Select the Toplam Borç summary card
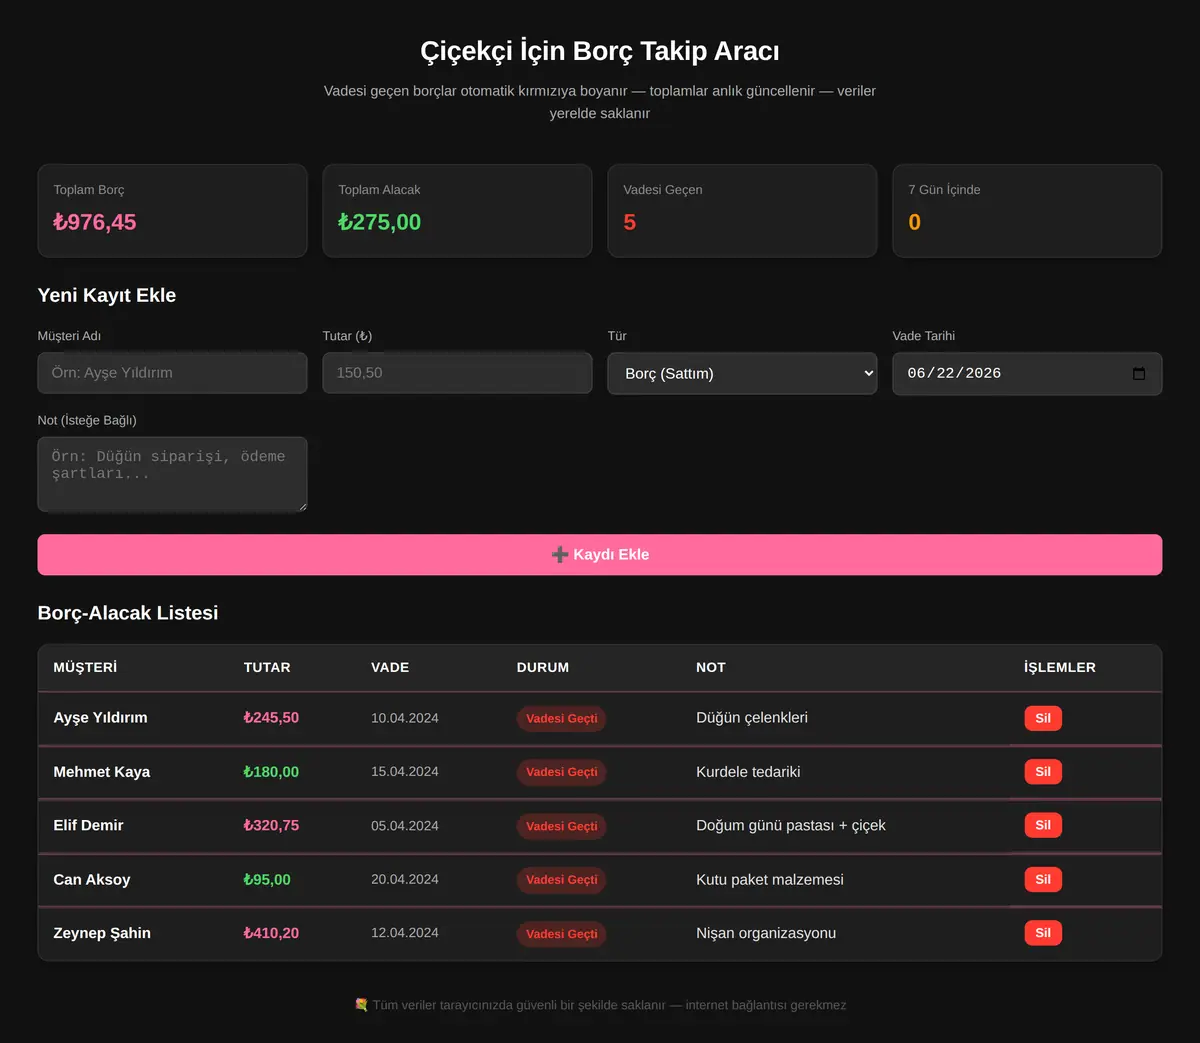This screenshot has width=1200, height=1043. (x=172, y=211)
